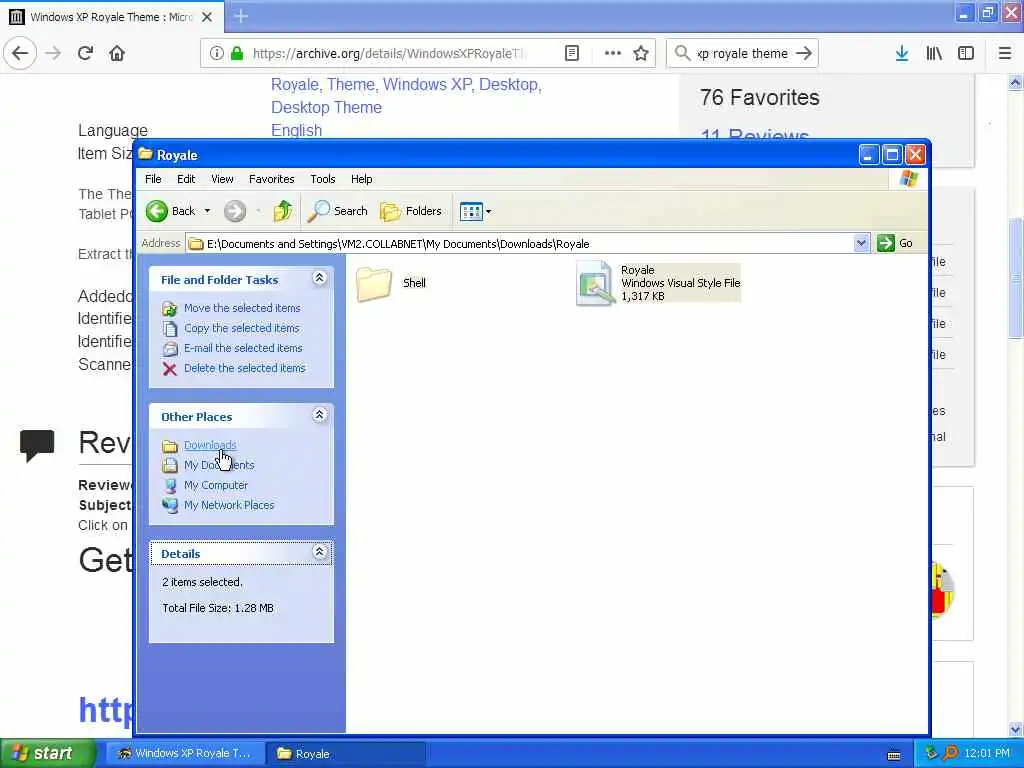Open the Tools menu
The image size is (1024, 768).
point(323,179)
